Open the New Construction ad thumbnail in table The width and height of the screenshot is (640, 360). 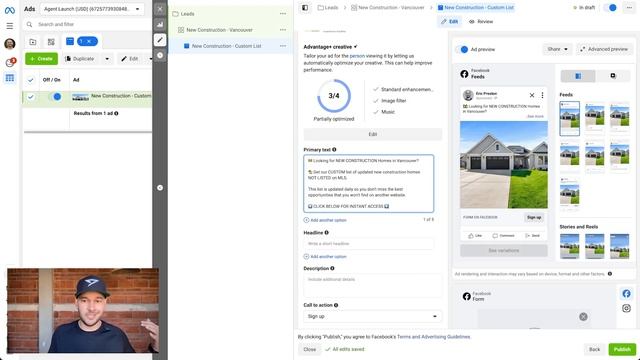(x=80, y=97)
